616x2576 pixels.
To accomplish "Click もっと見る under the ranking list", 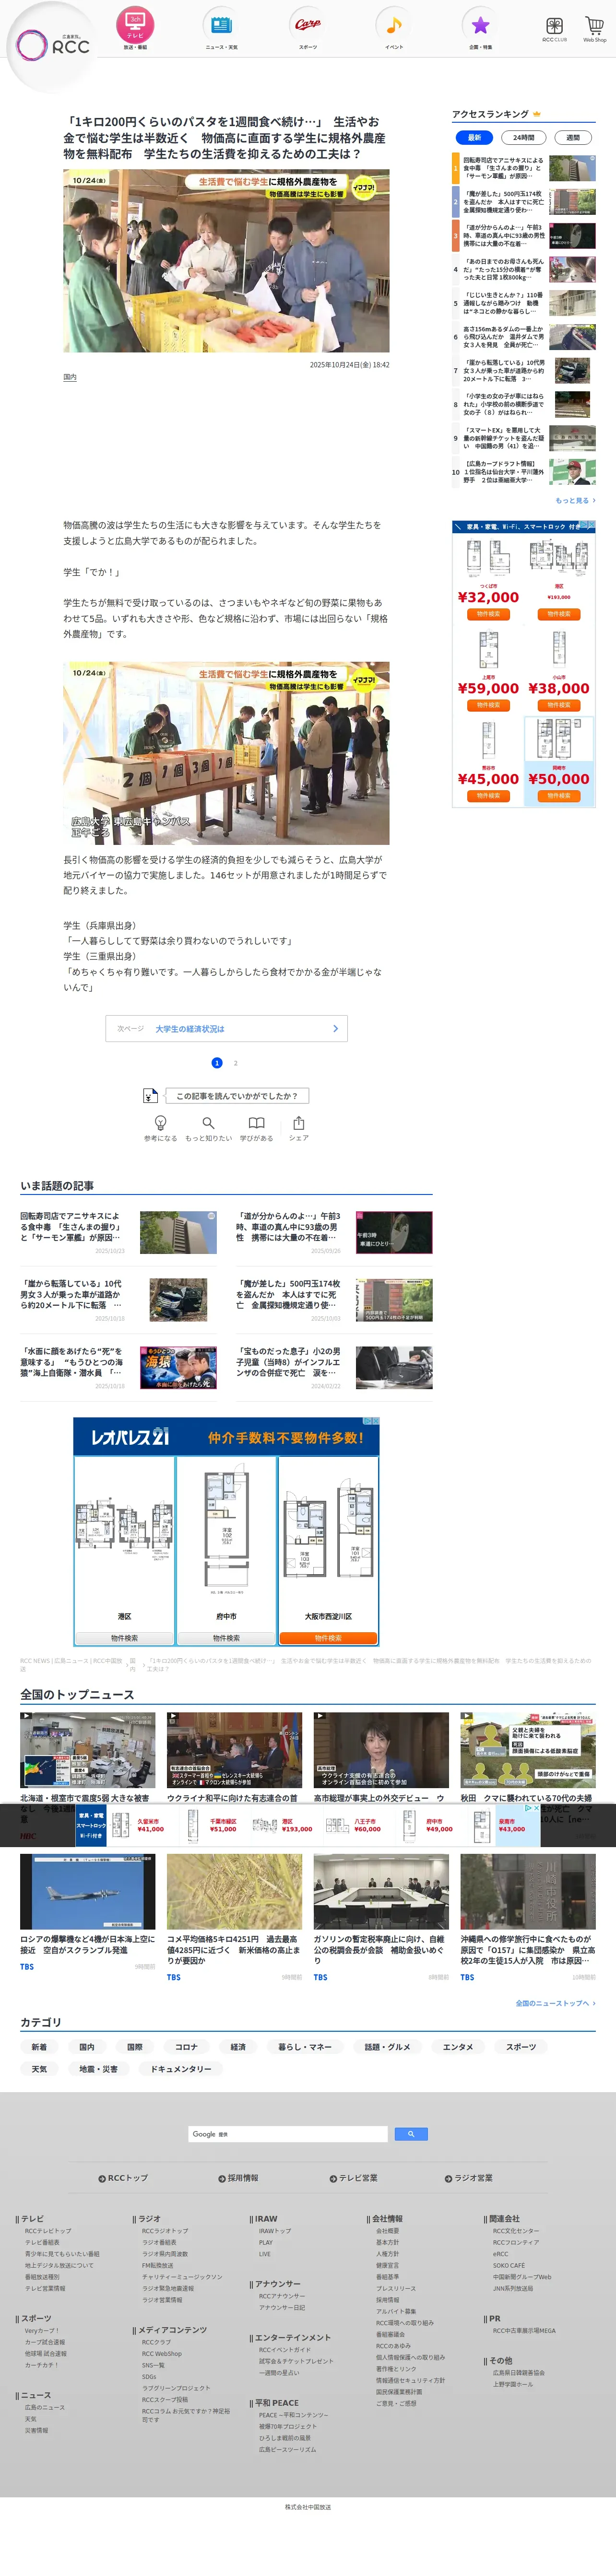I will click(x=575, y=500).
